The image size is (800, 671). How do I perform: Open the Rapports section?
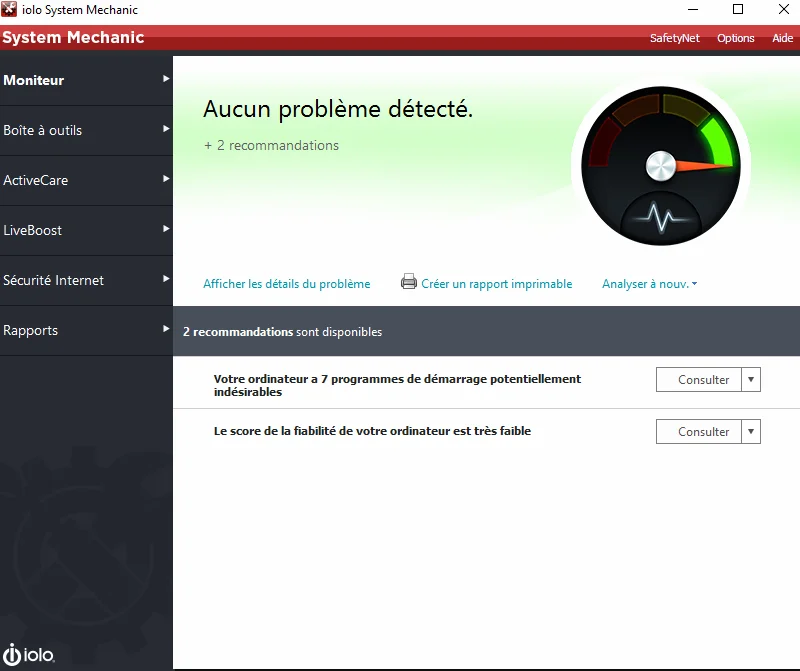pos(86,331)
